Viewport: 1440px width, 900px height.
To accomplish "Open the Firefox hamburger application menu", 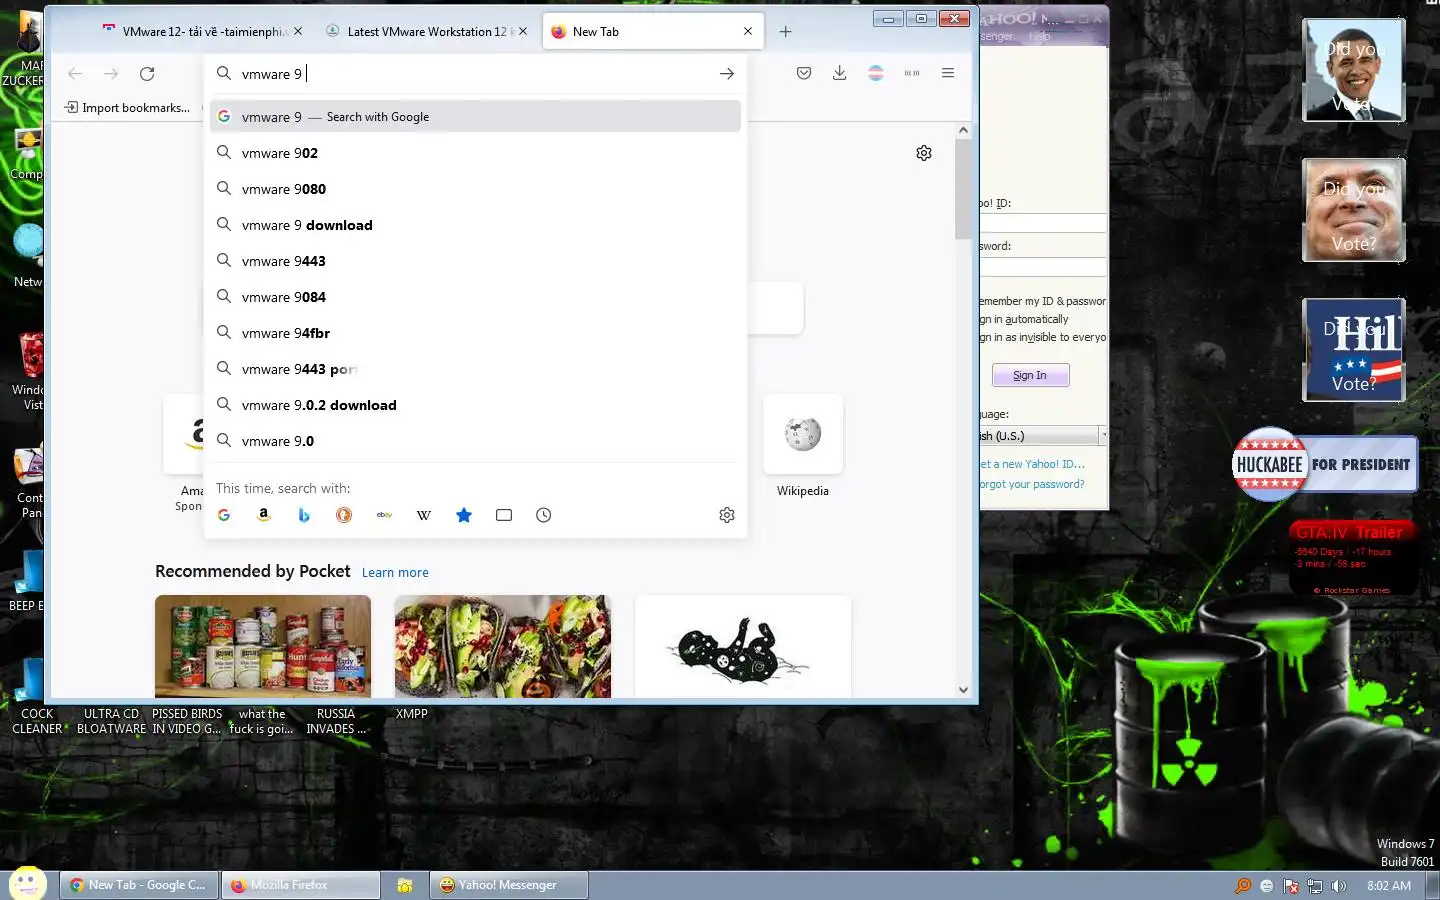I will click(x=948, y=73).
